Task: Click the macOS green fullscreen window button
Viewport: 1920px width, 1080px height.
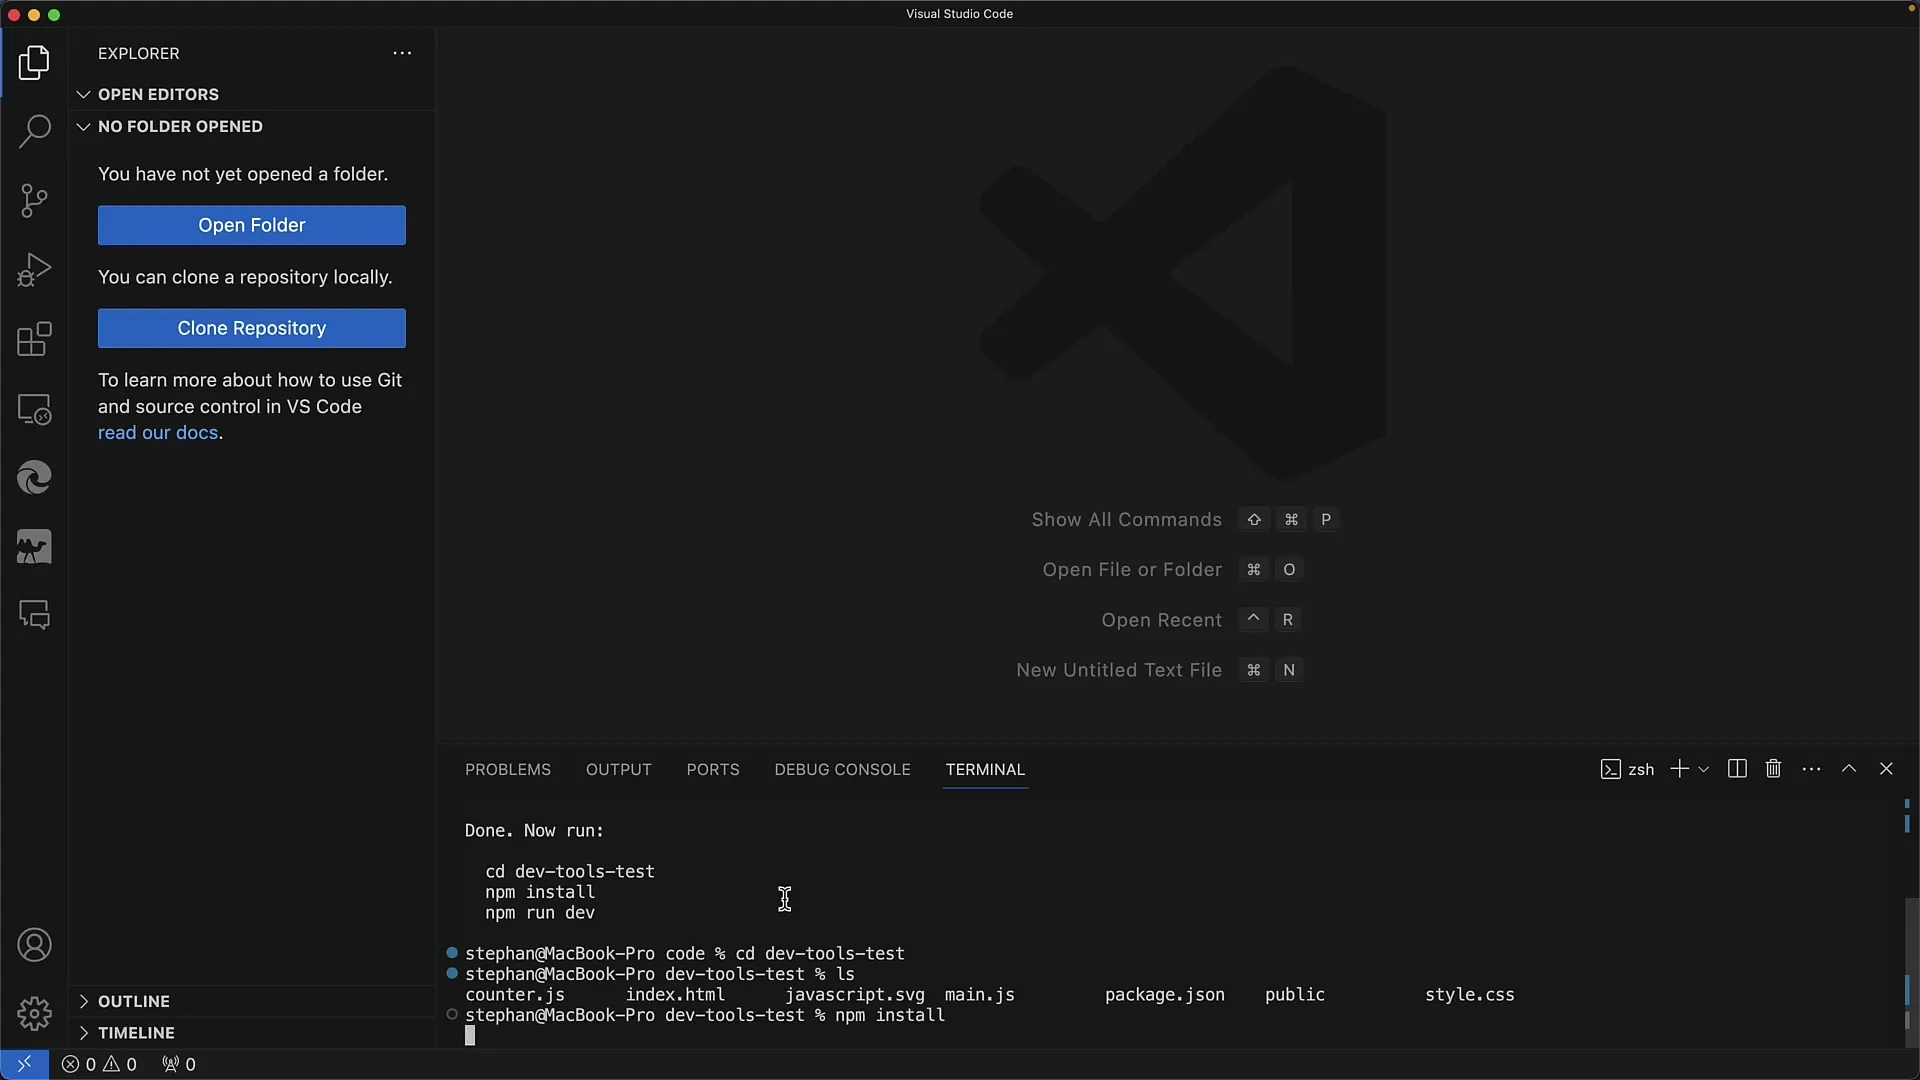Action: 54,15
